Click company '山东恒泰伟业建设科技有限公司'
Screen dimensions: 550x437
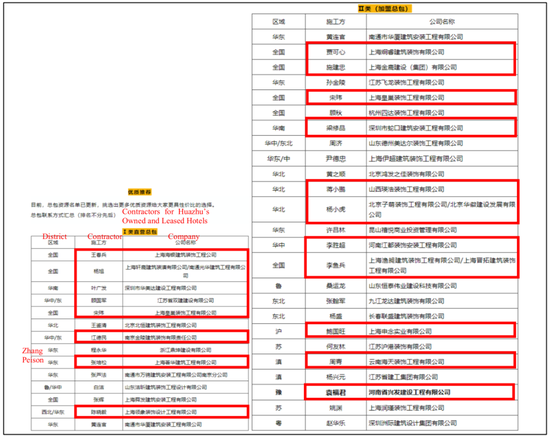click(413, 286)
